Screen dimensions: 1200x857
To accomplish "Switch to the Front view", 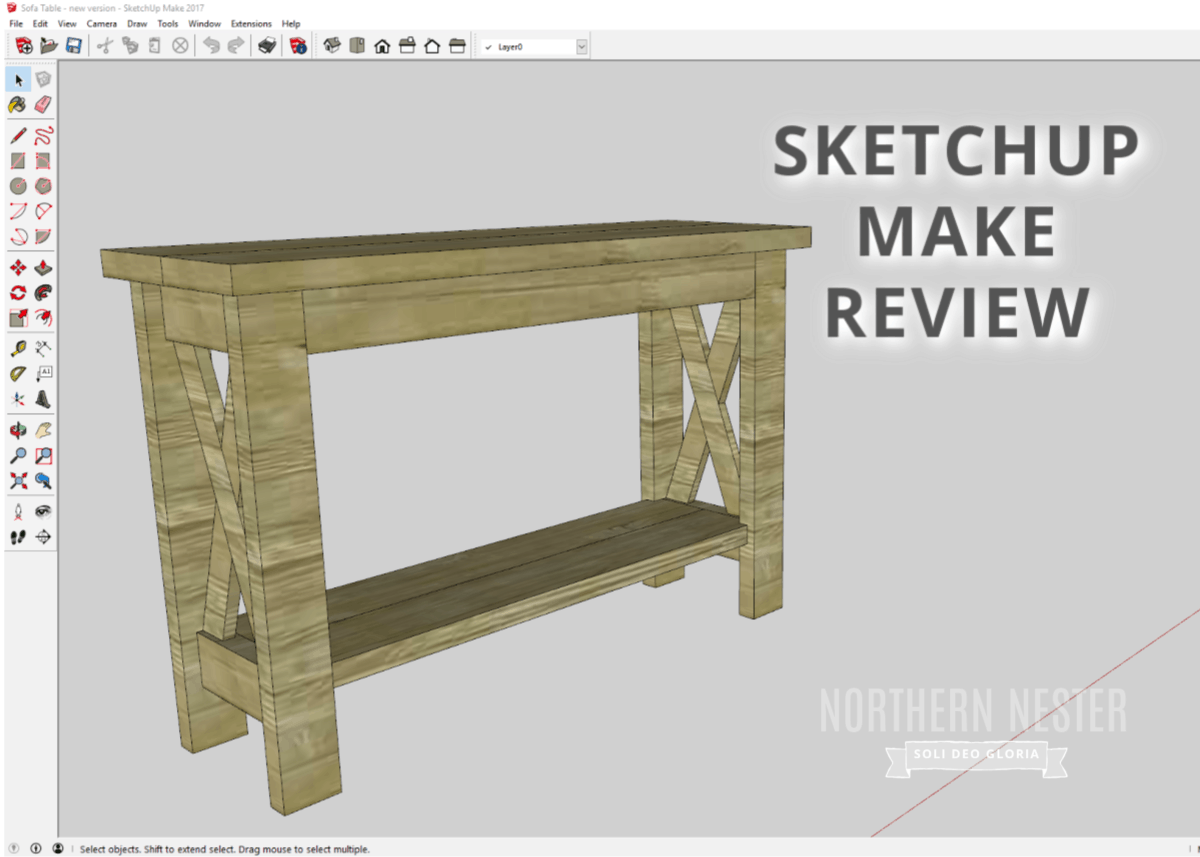I will click(382, 46).
